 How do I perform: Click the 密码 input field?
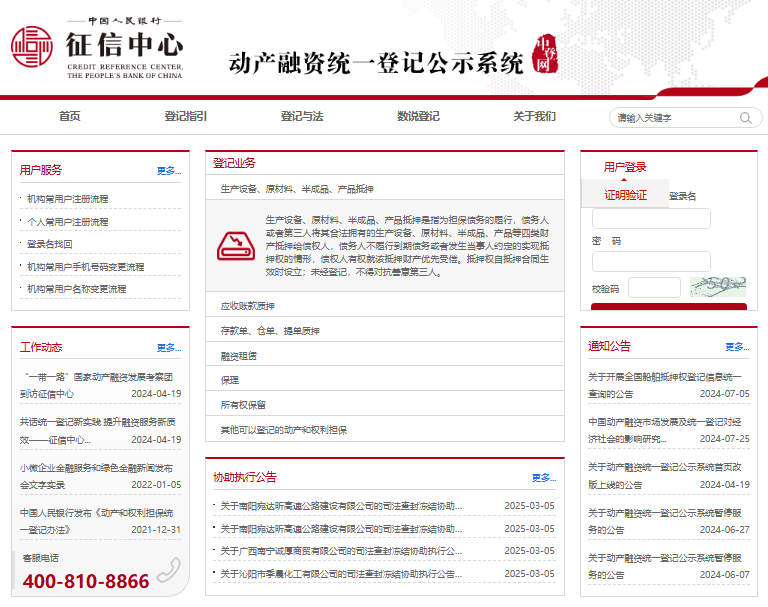[x=651, y=262]
